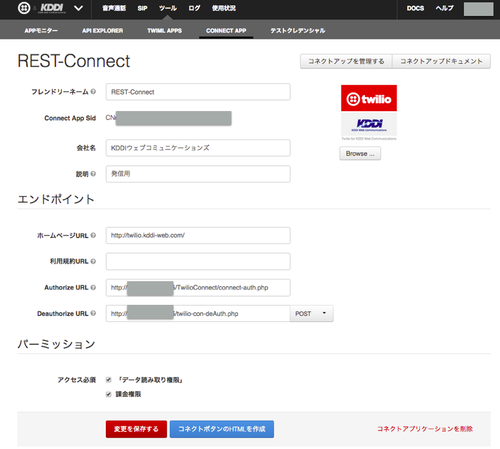Click the Browse button
500x449 pixels.
pos(360,154)
